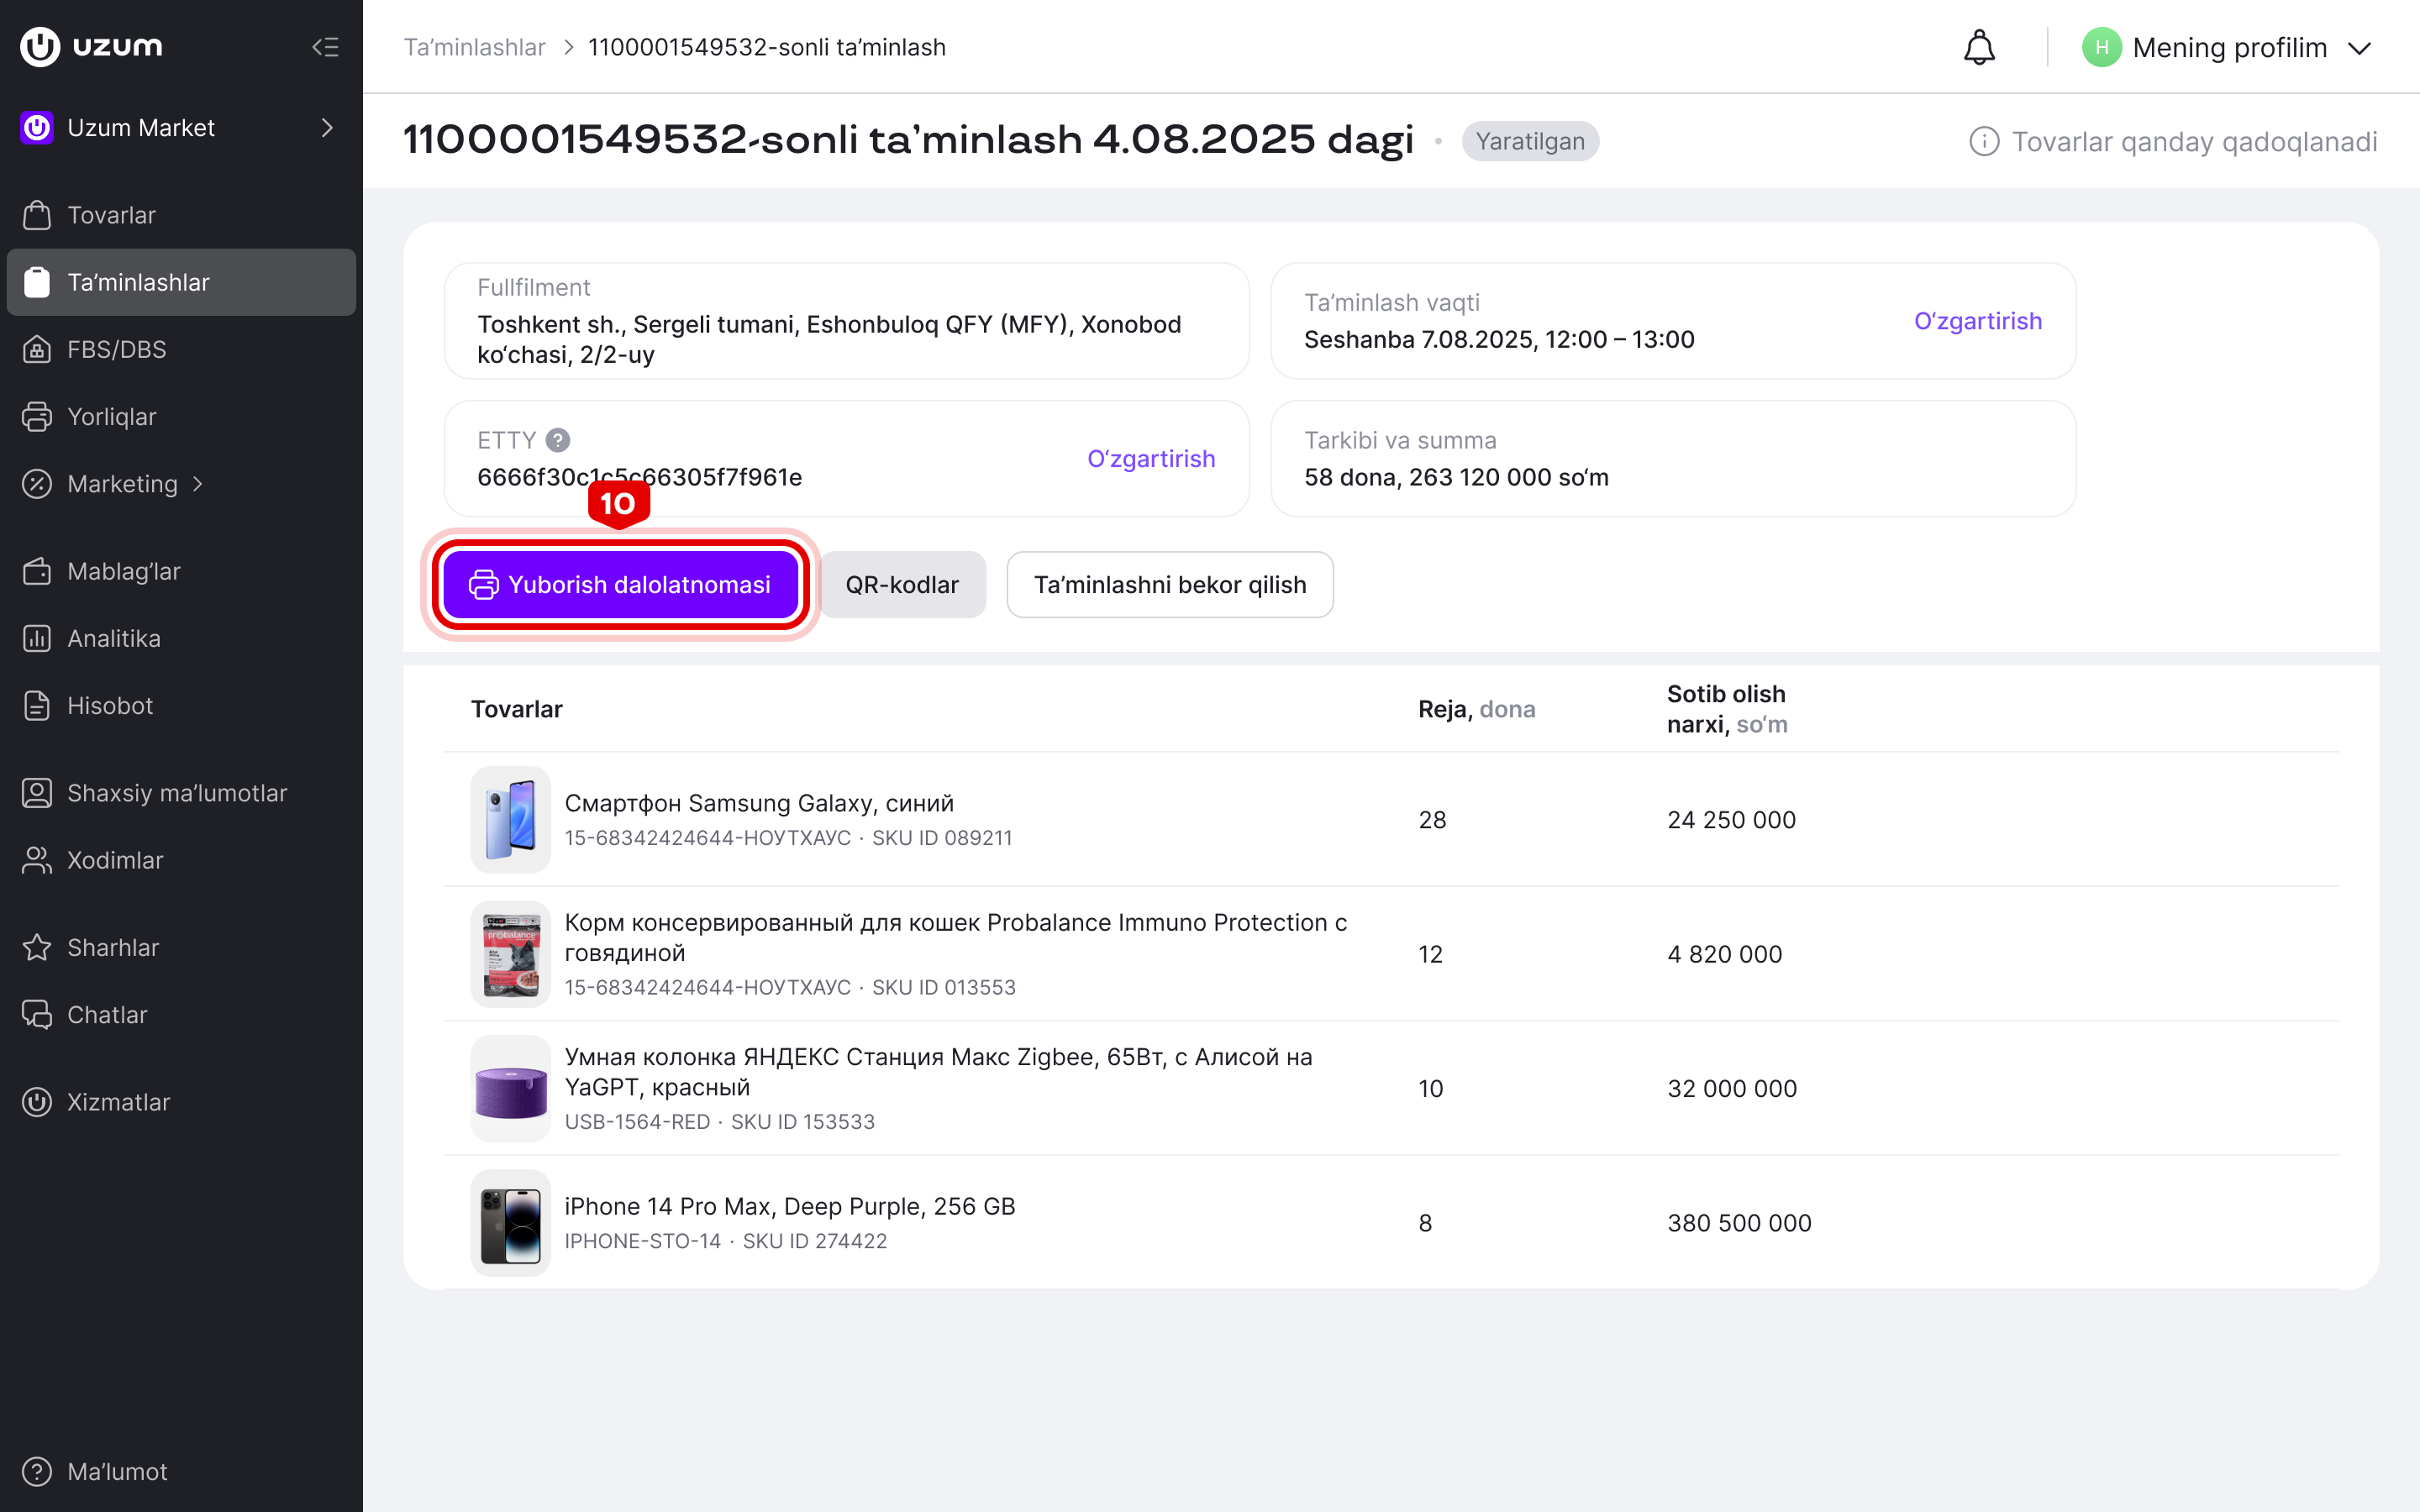Click the SKU ID 153533 text

[x=803, y=1122]
